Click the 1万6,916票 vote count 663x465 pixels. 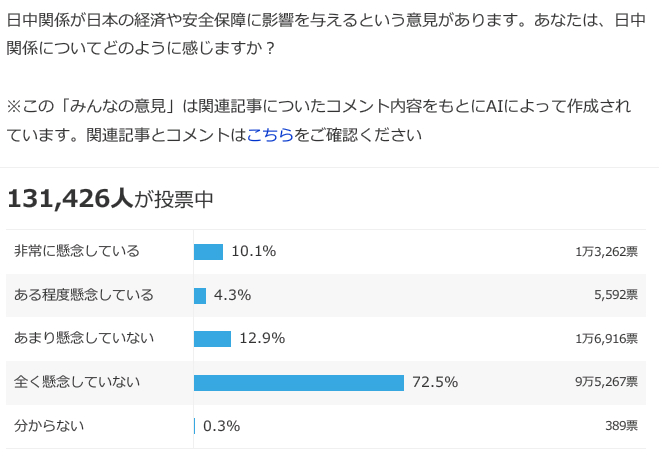click(606, 339)
